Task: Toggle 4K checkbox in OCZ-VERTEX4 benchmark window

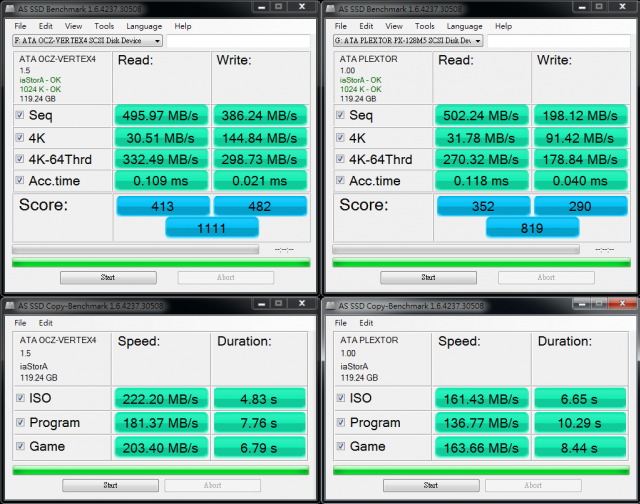Action: point(20,137)
